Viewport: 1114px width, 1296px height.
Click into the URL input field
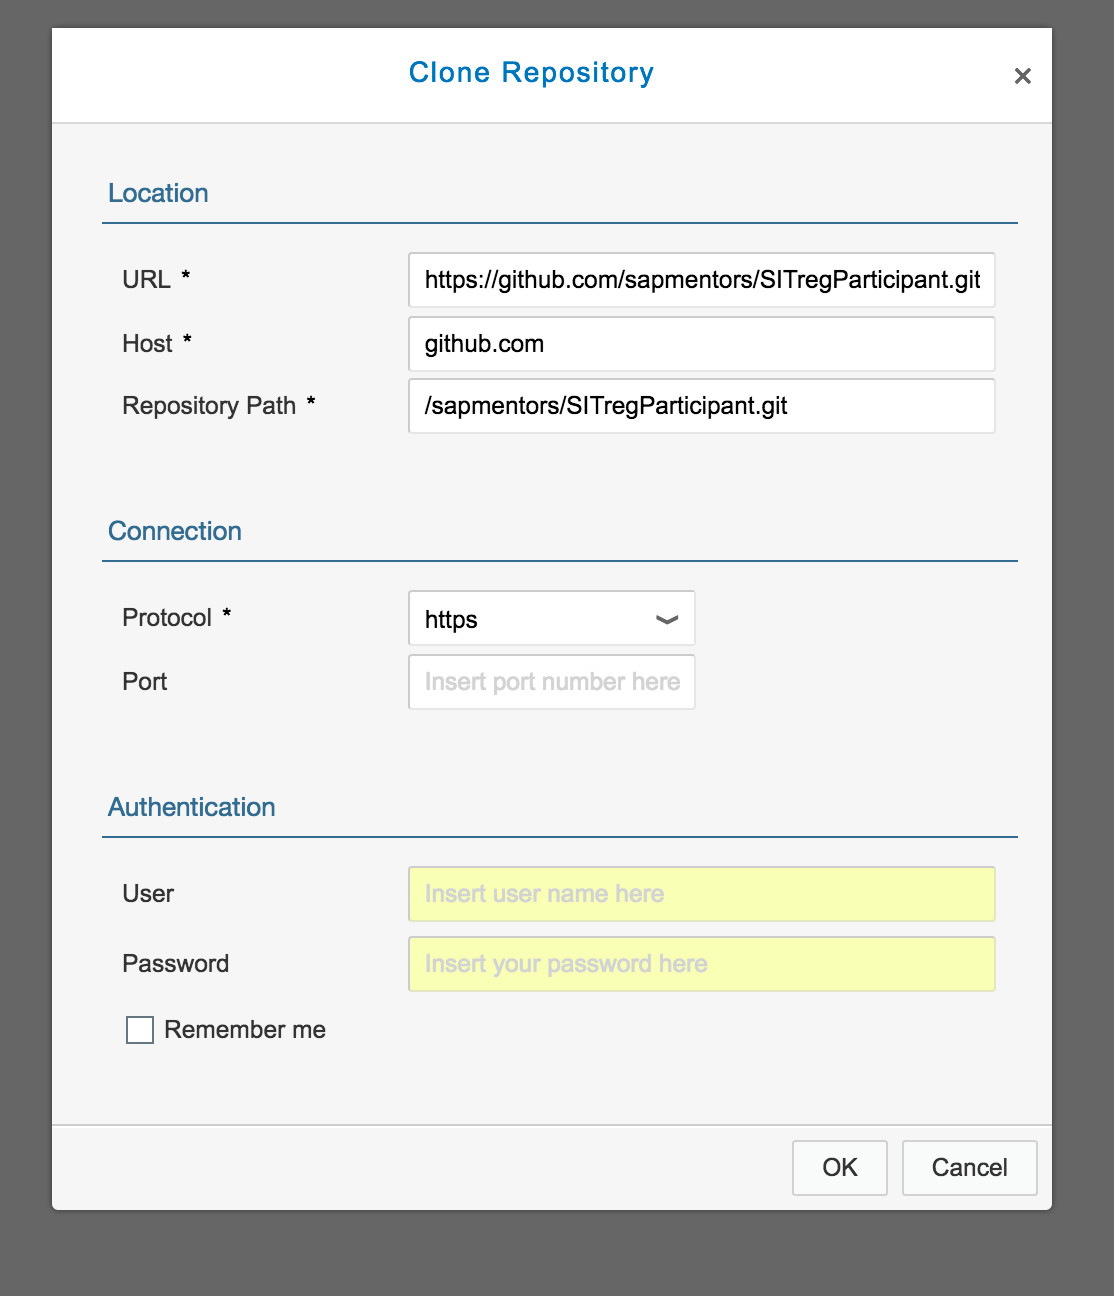[x=700, y=281]
